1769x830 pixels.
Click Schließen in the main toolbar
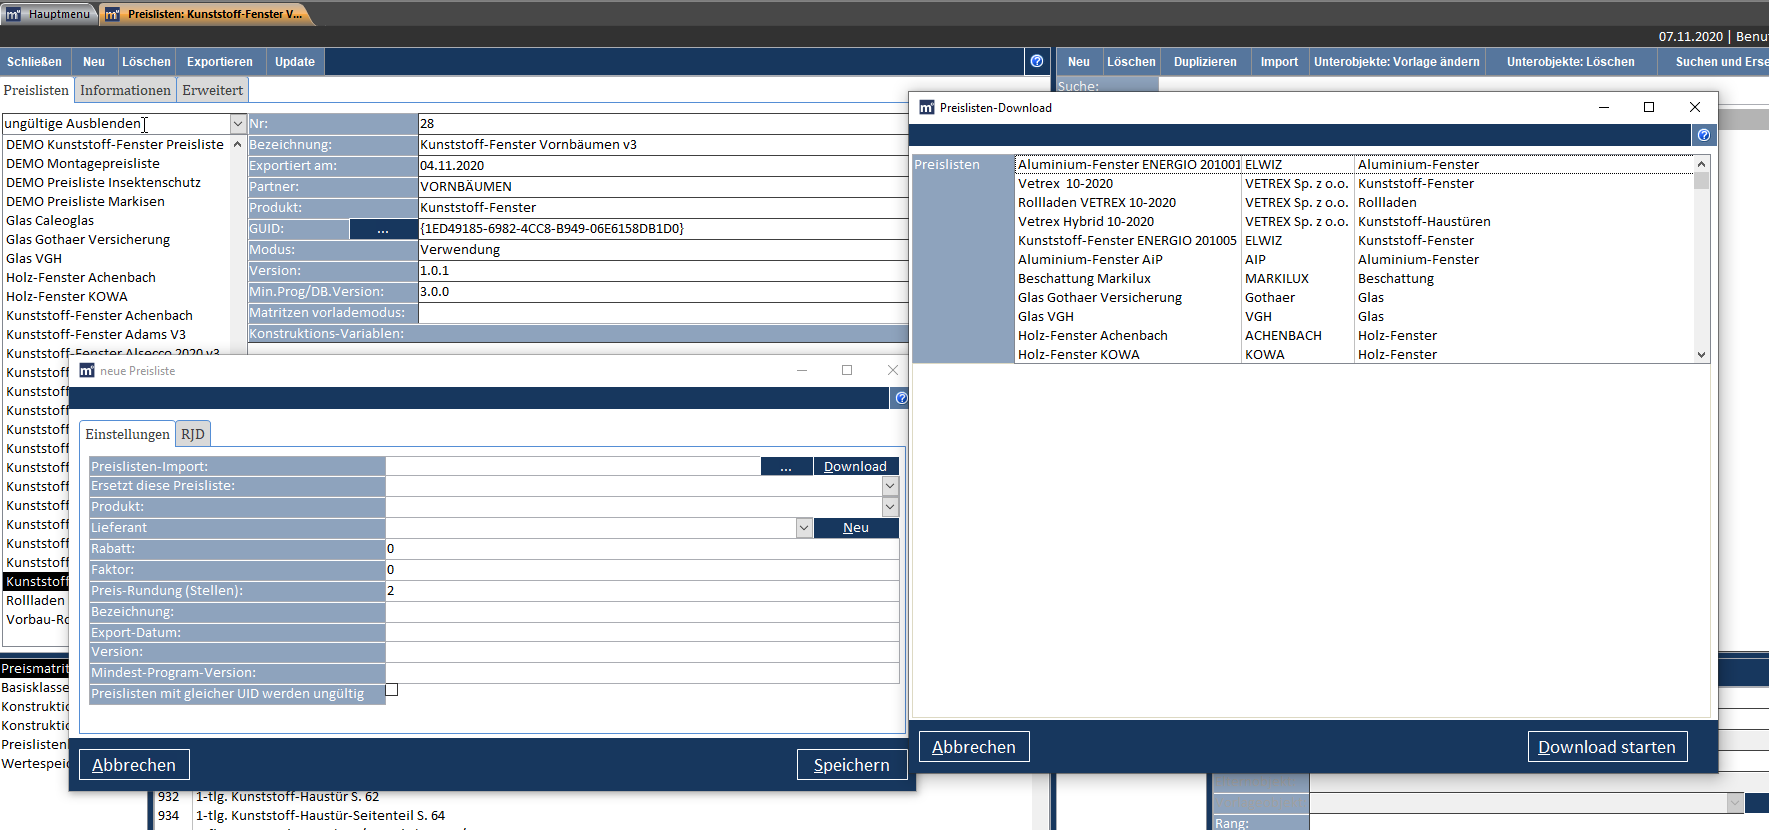pyautogui.click(x=35, y=62)
